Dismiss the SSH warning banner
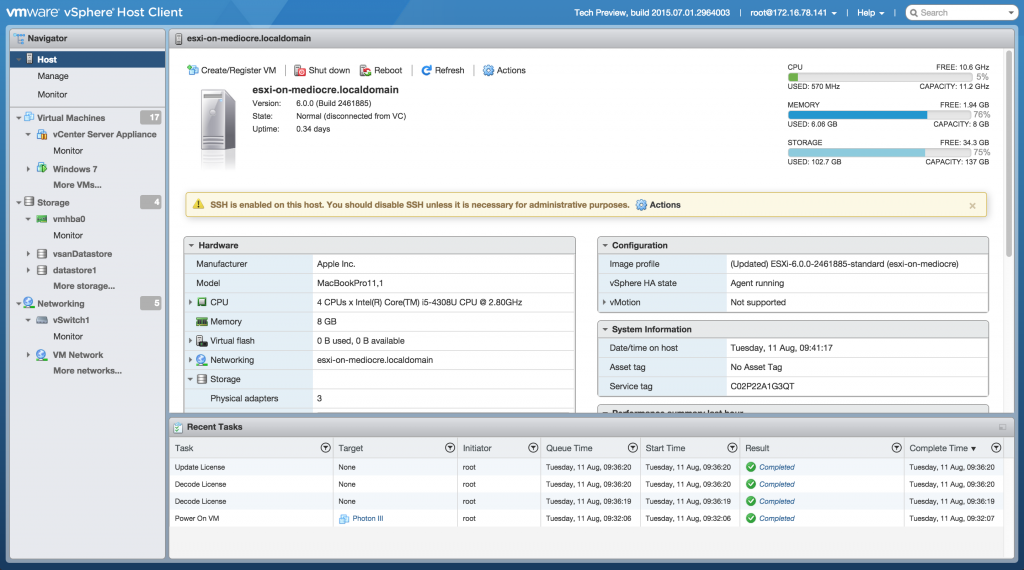The image size is (1024, 570). pyautogui.click(x=972, y=206)
